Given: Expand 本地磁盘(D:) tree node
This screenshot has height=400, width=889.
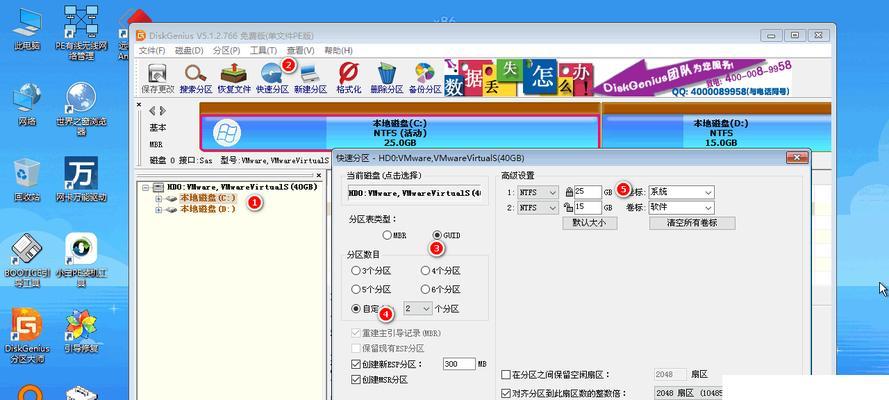Looking at the screenshot, I should 158,209.
